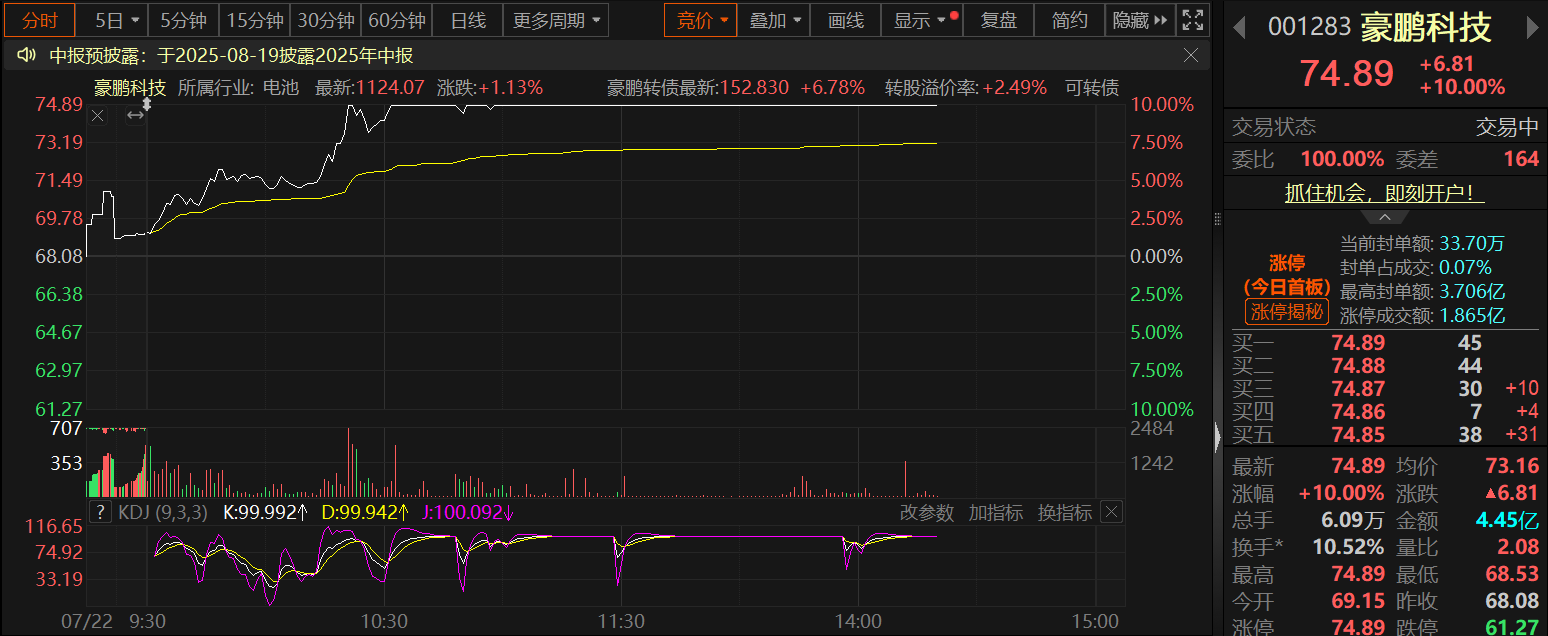The width and height of the screenshot is (1548, 636).
Task: Open the 更多周期 dropdown
Action: (558, 20)
